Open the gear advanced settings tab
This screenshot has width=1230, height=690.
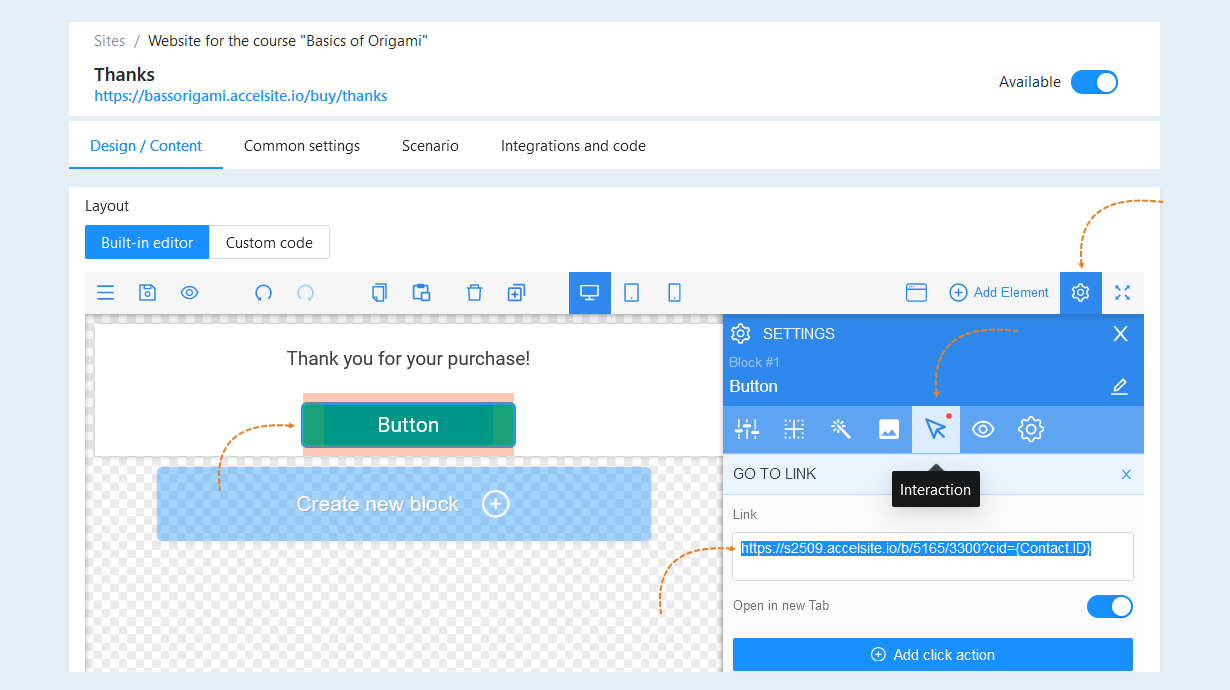pyautogui.click(x=1031, y=430)
